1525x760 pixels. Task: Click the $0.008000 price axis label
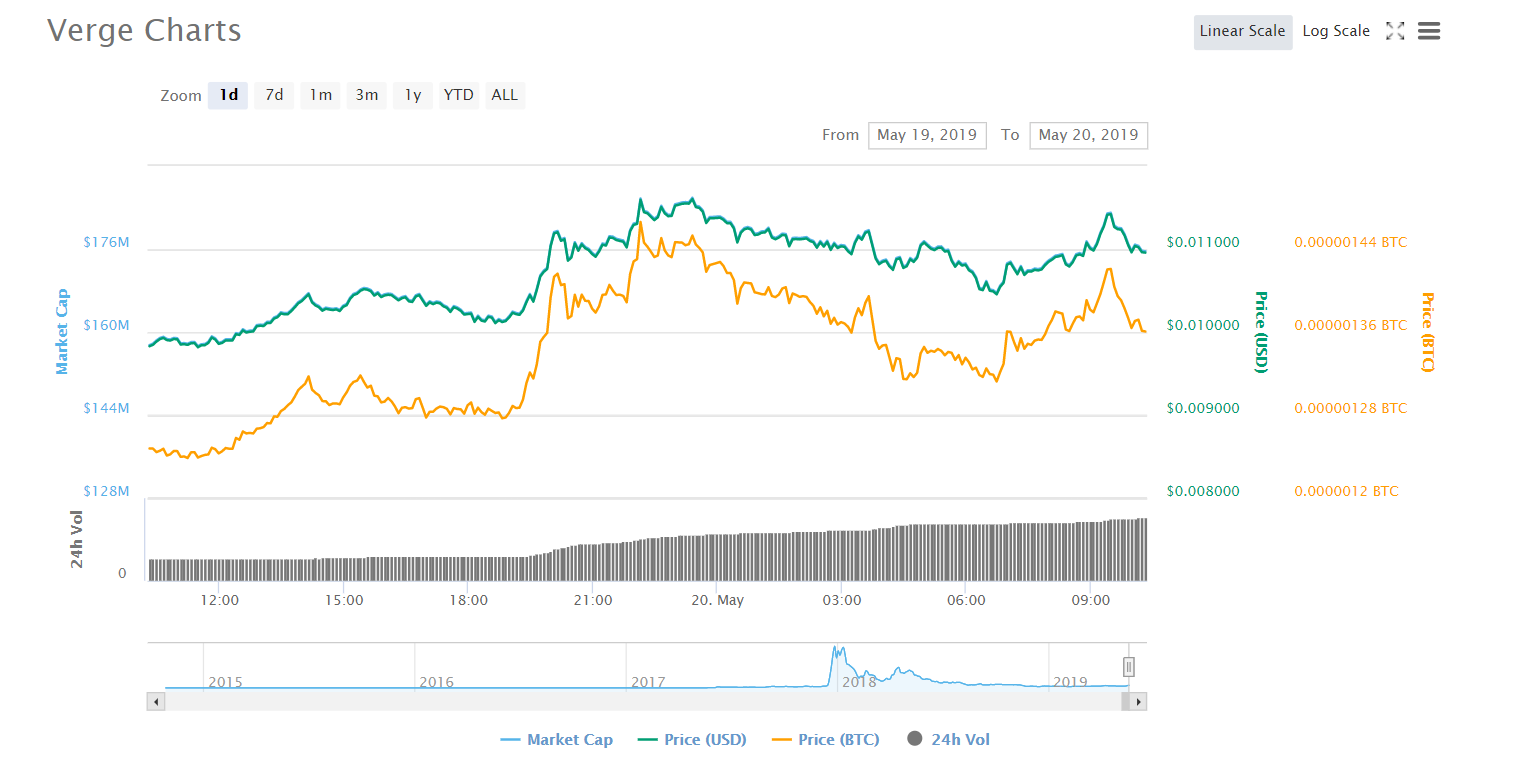point(1203,491)
